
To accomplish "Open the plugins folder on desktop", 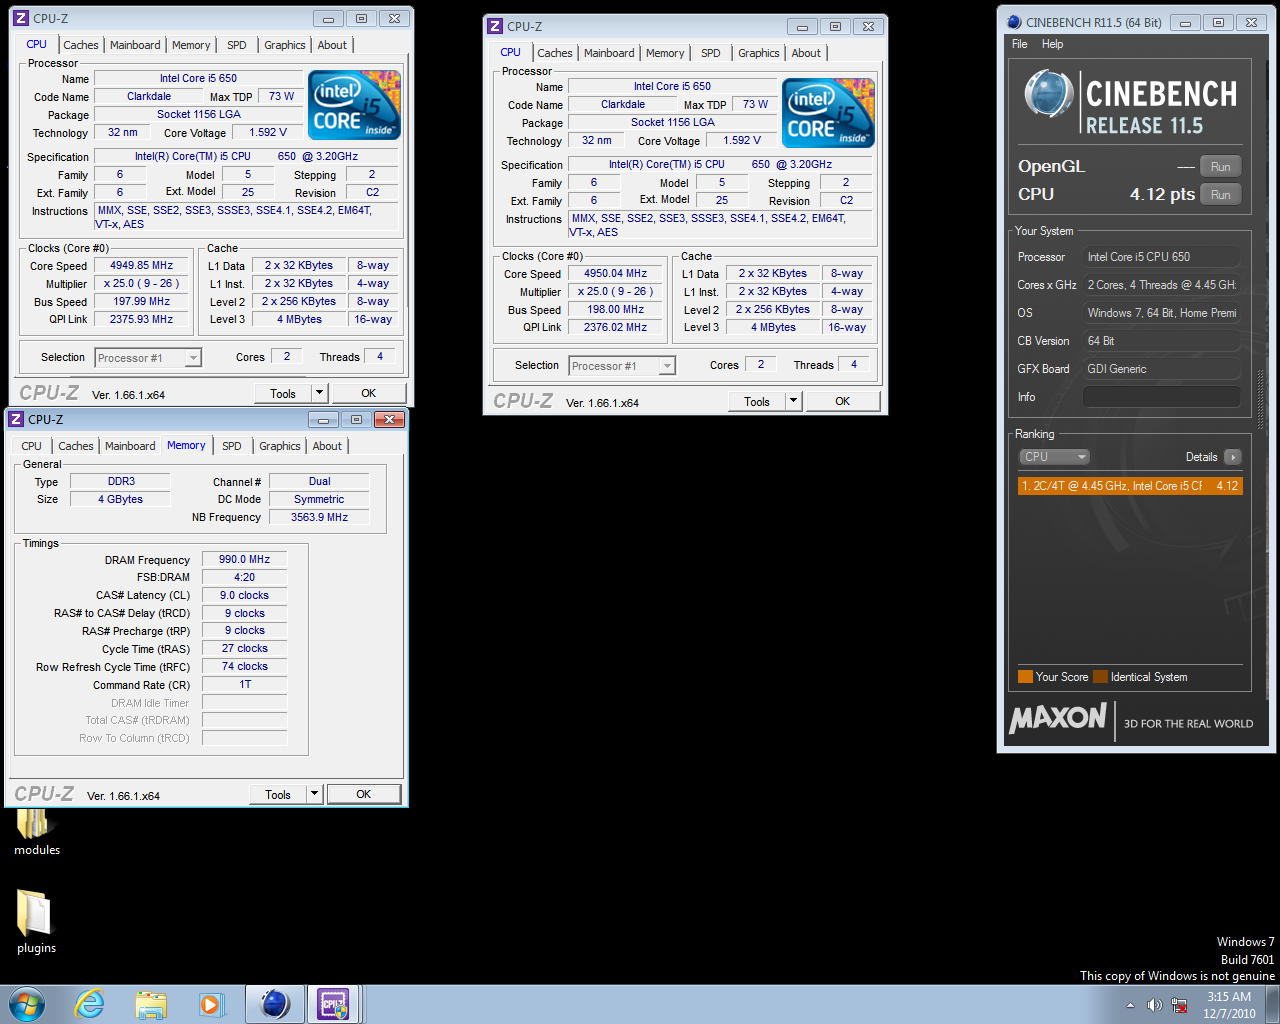I will (36, 922).
